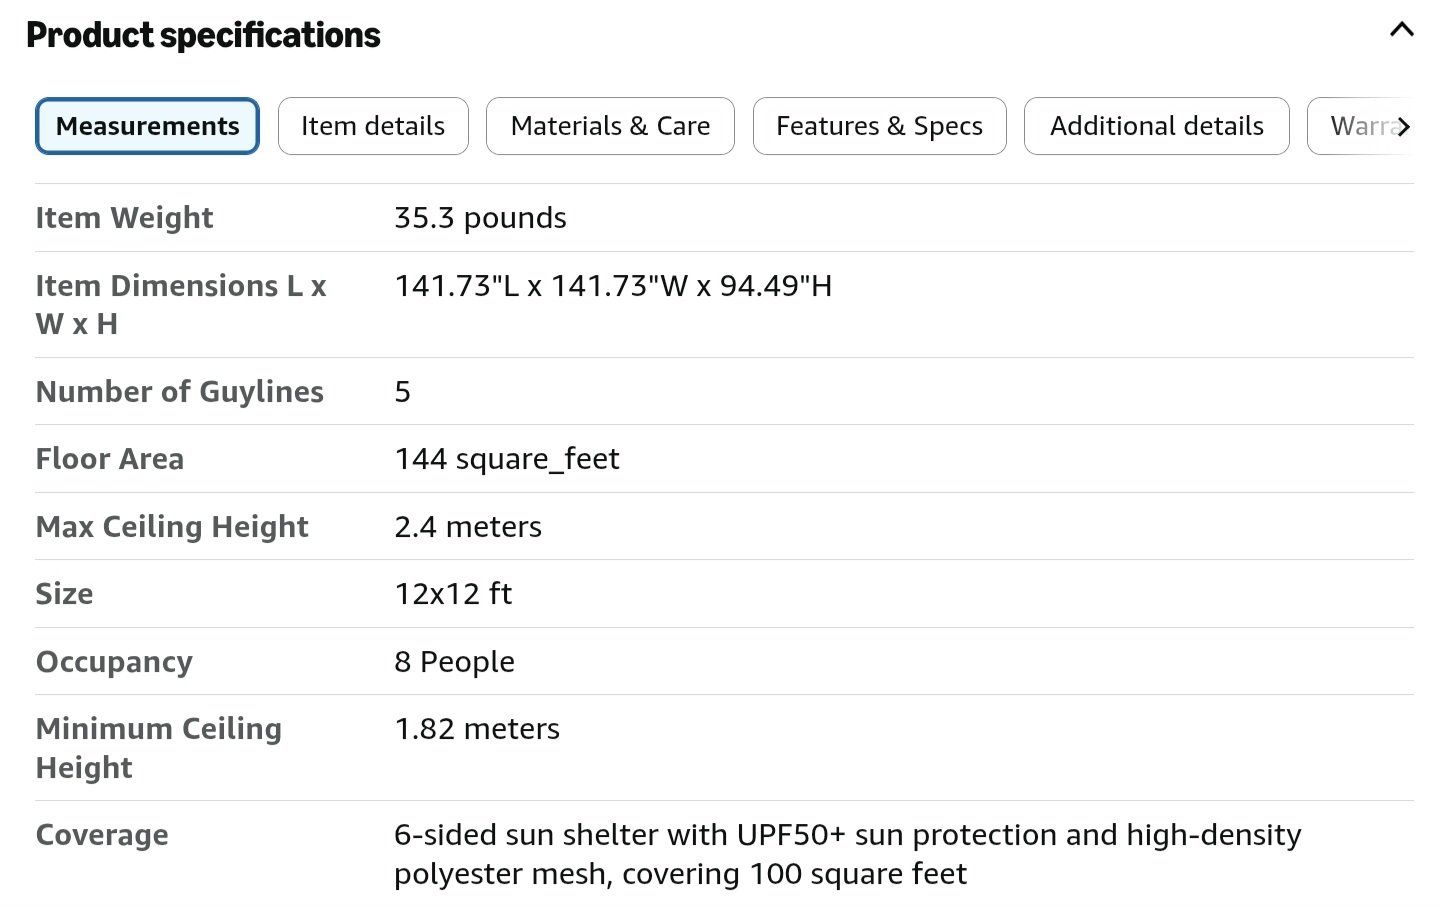This screenshot has height=906, width=1440.
Task: Show the Additional details tab
Action: [x=1156, y=126]
